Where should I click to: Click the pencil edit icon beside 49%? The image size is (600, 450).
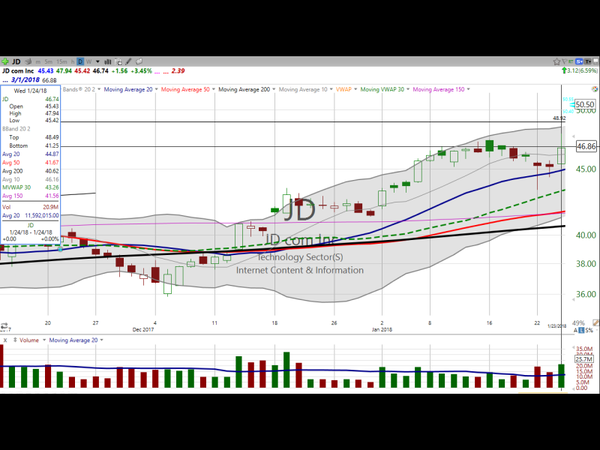tap(595, 323)
